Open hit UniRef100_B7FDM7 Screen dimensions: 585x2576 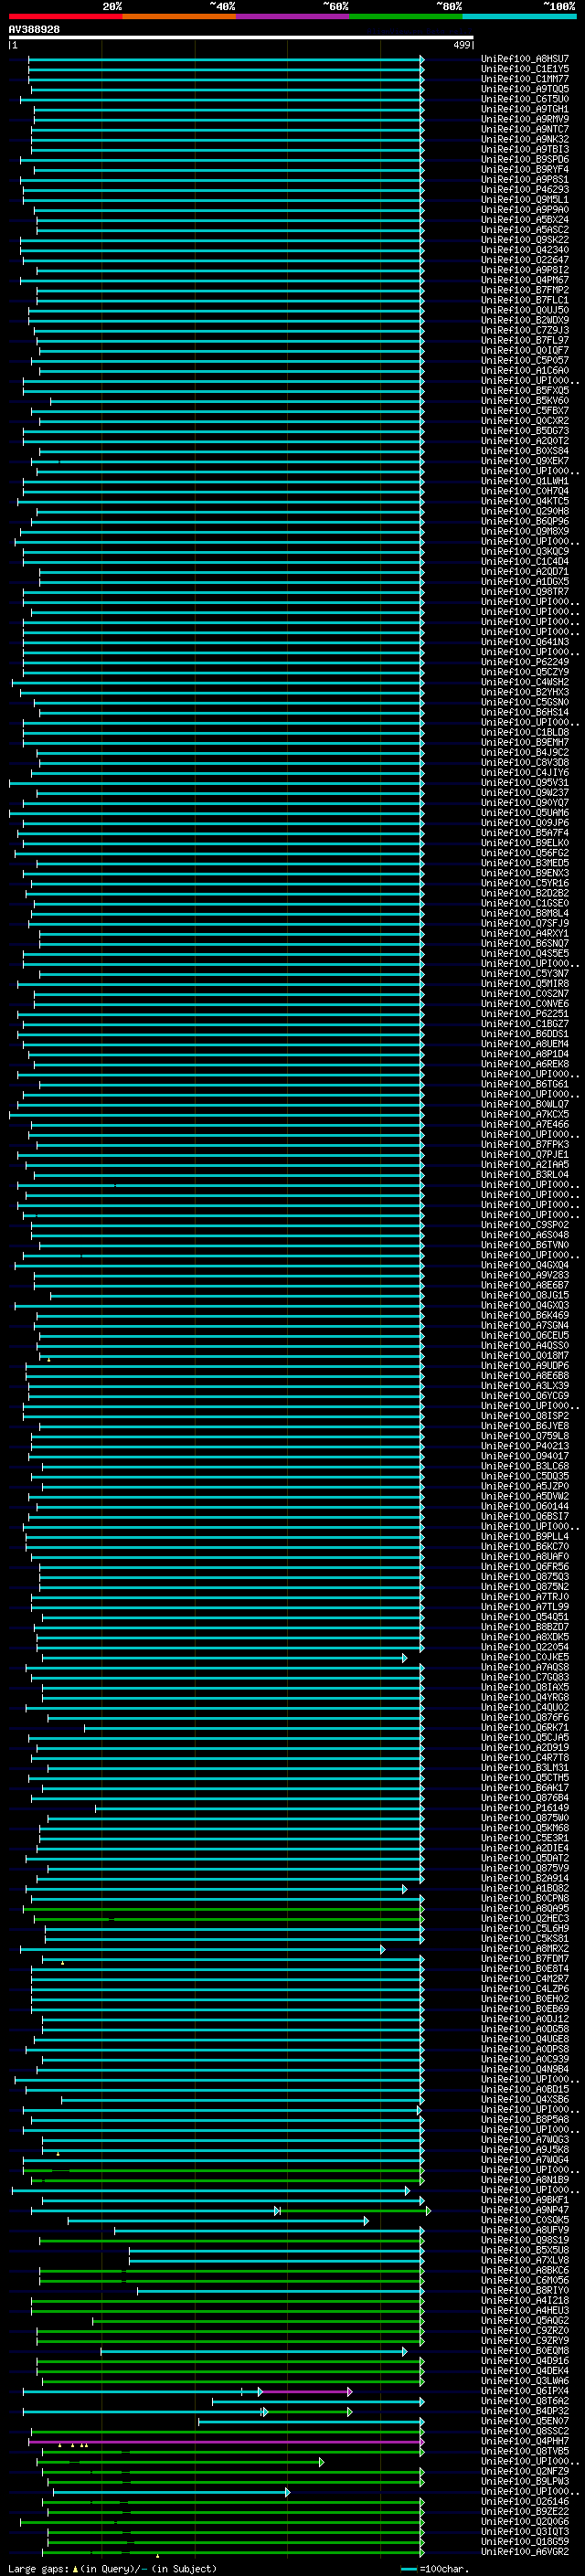click(525, 1958)
